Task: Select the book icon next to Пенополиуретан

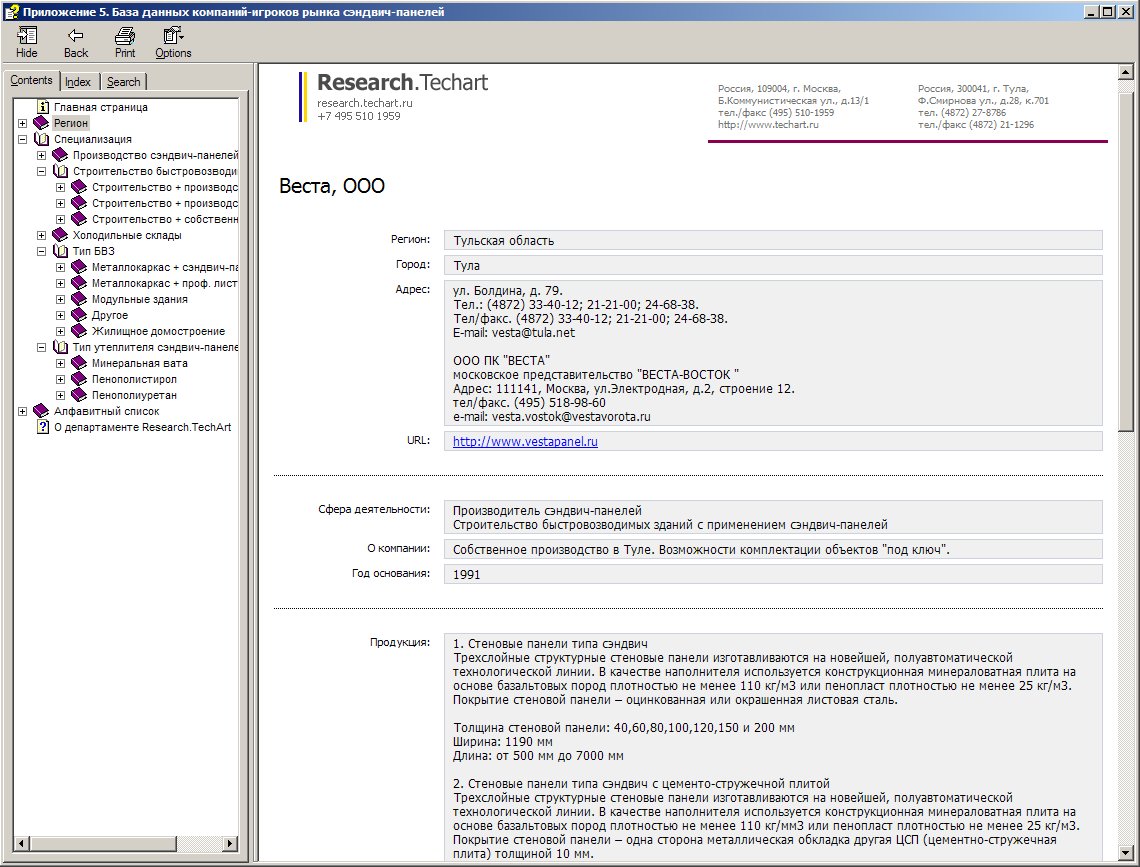Action: point(79,395)
